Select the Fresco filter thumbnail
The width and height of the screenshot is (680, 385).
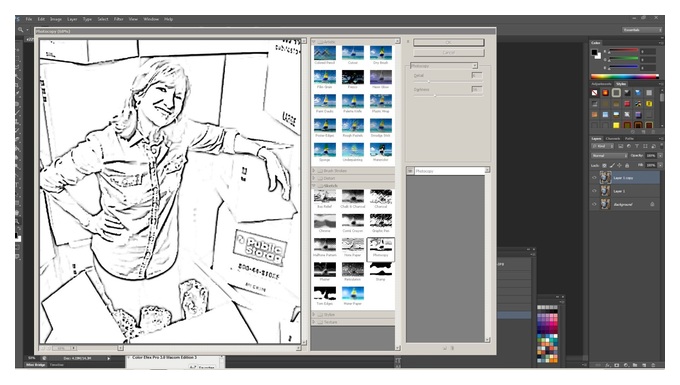pos(353,78)
